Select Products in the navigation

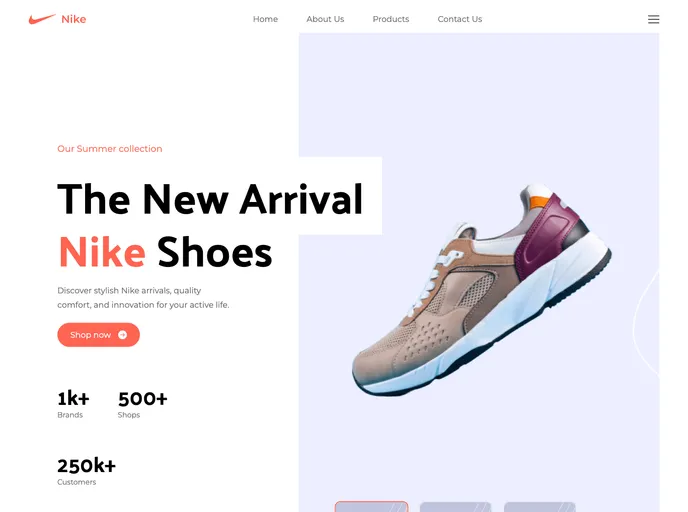pos(391,19)
